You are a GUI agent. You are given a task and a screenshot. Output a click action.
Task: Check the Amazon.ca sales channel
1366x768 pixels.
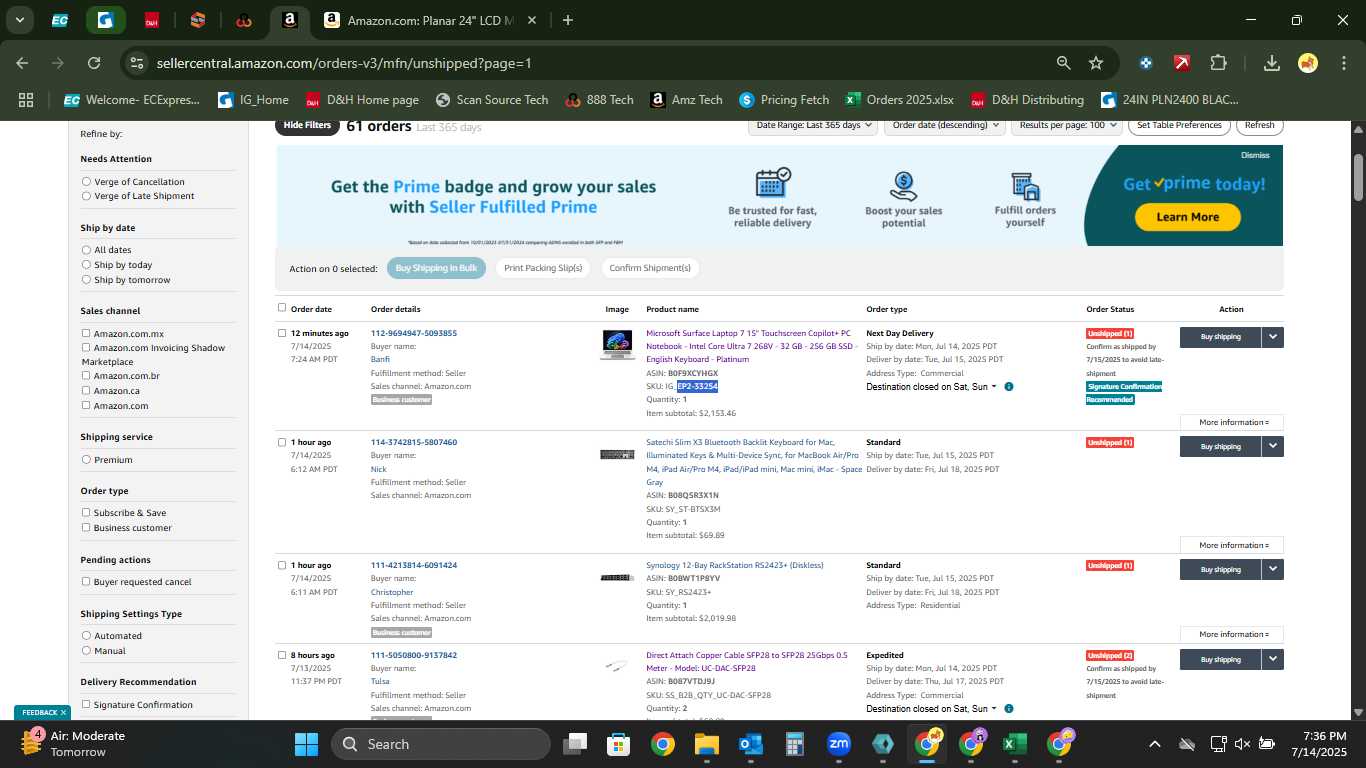point(86,391)
